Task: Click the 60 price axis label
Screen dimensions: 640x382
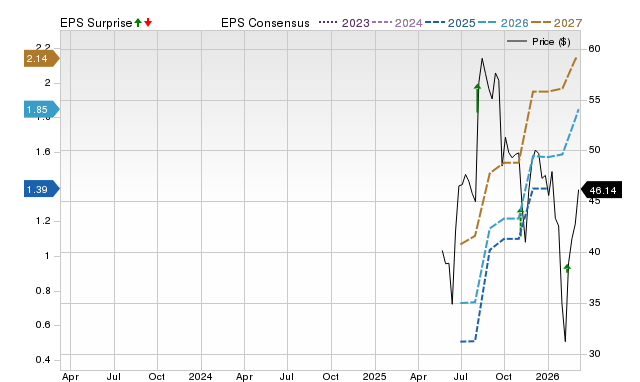Action: [x=594, y=49]
